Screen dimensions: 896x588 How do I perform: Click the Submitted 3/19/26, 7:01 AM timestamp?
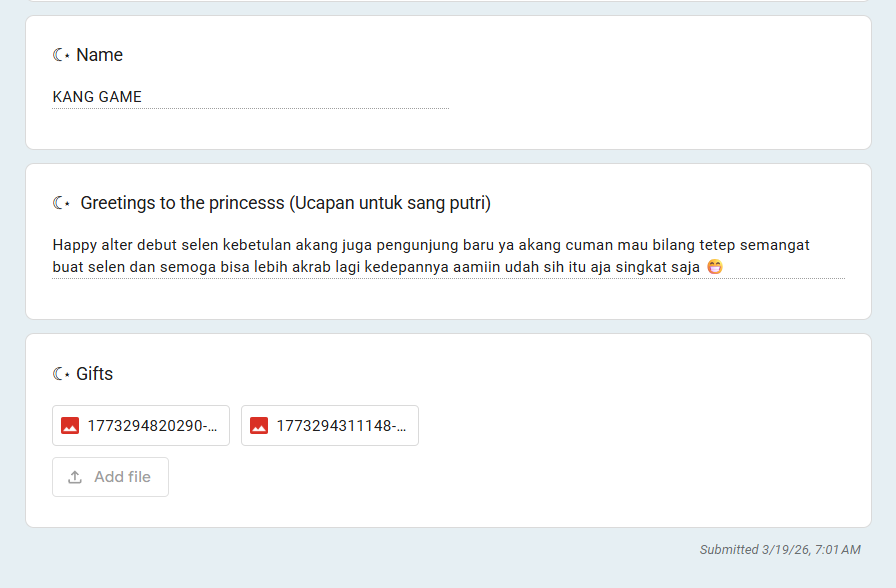point(780,550)
